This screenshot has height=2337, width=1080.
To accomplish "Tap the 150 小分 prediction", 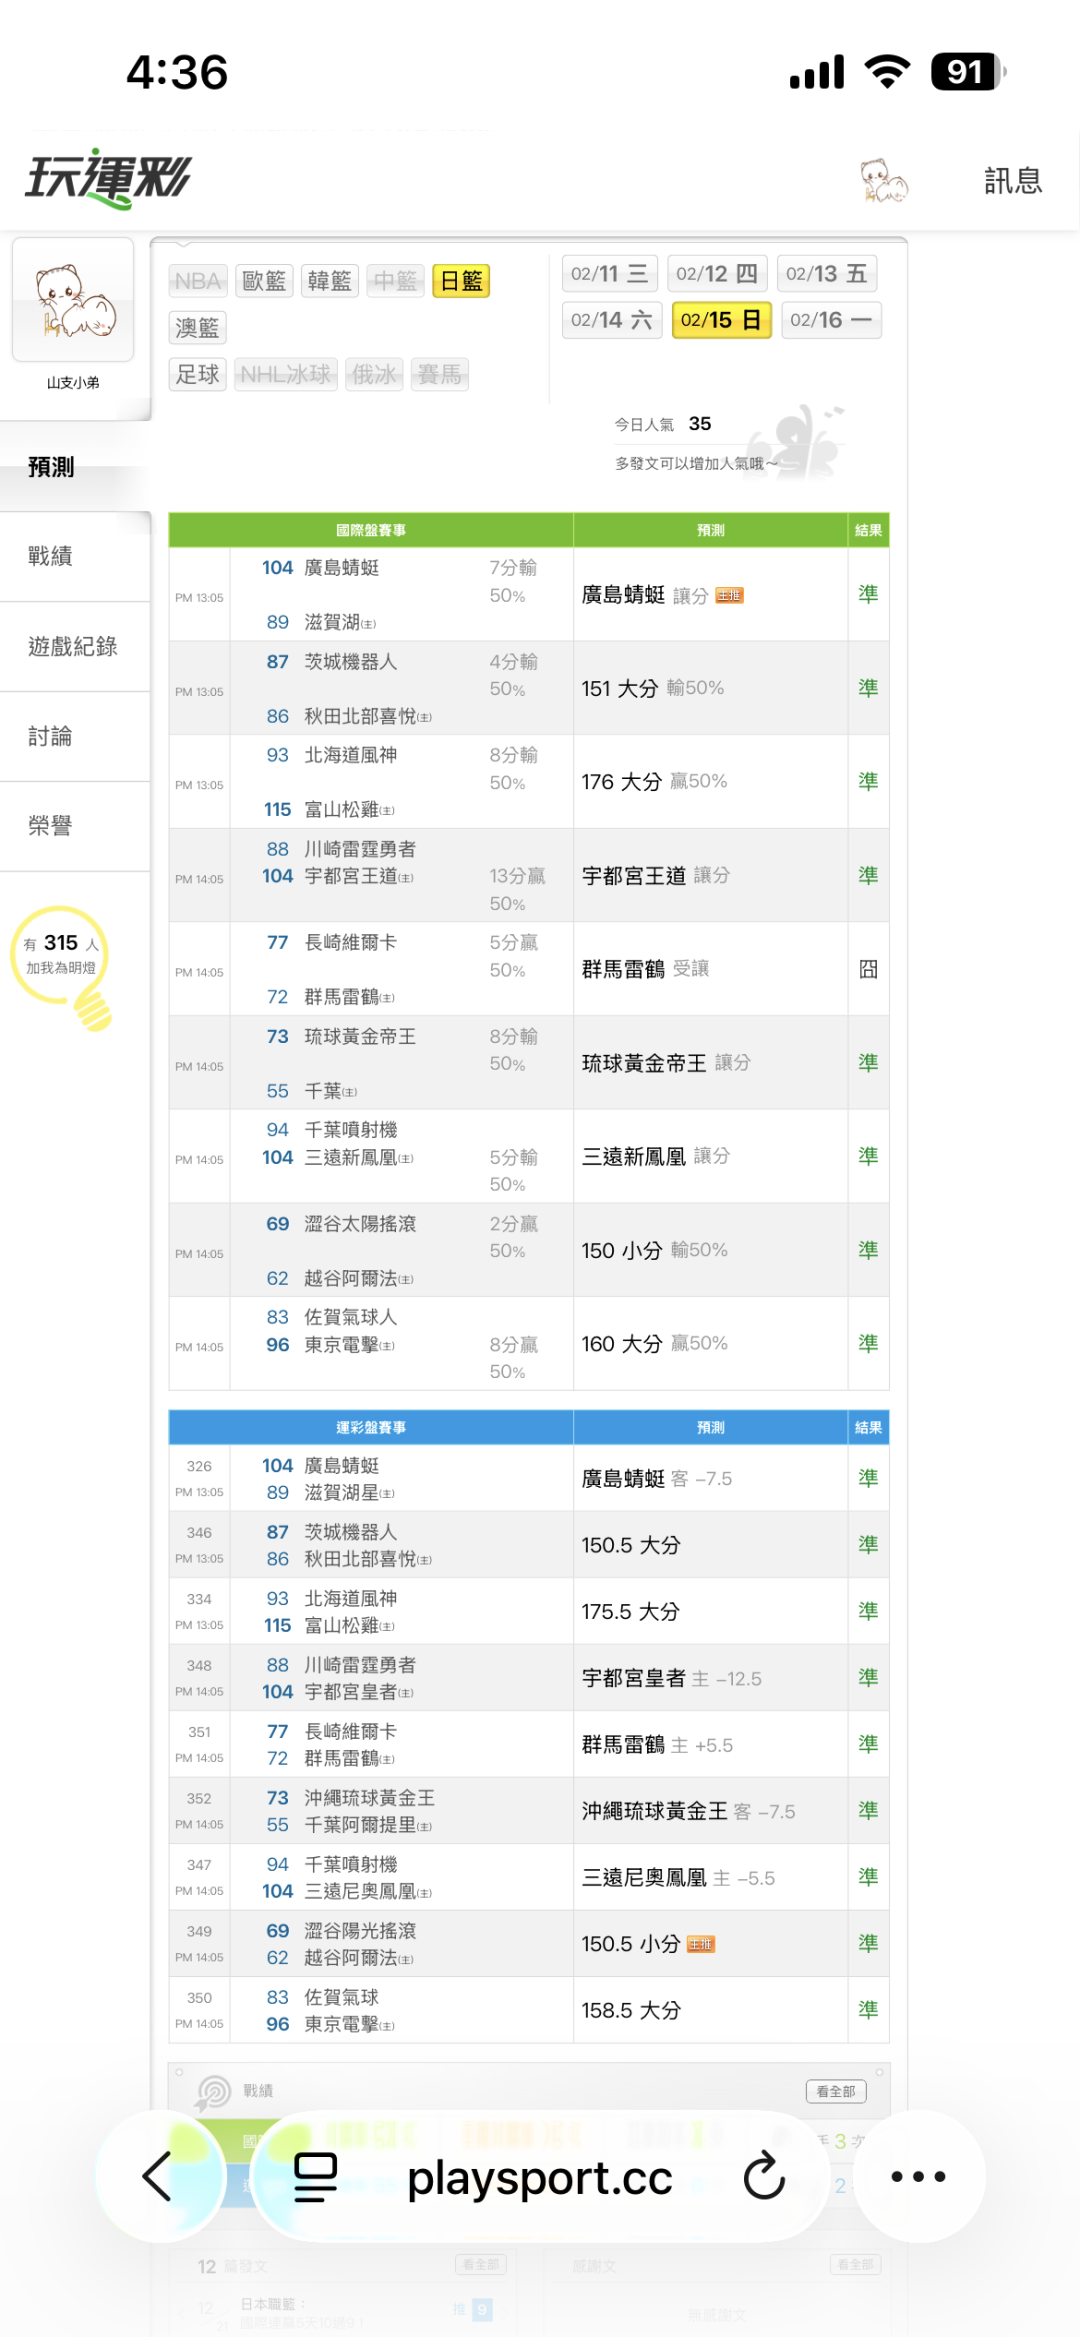I will click(x=654, y=1250).
